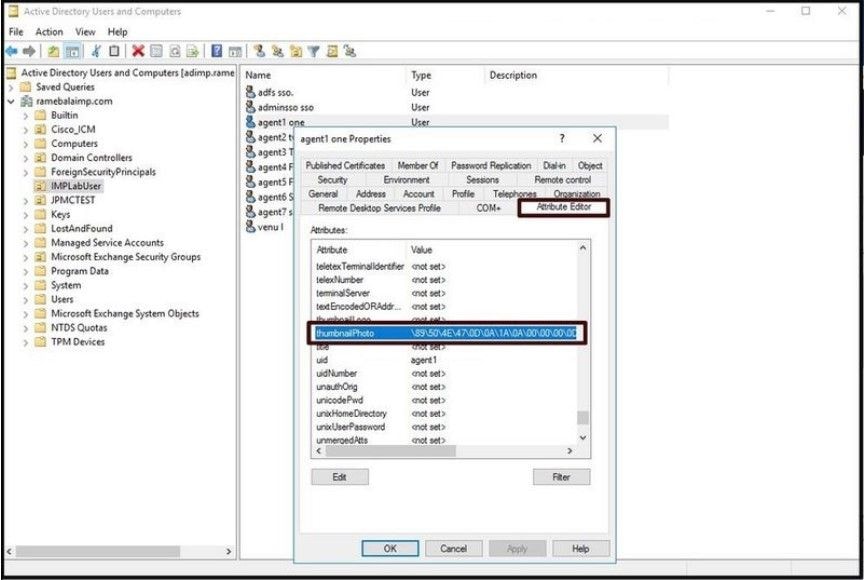Click the Back arrow in toolbar

tap(12, 52)
